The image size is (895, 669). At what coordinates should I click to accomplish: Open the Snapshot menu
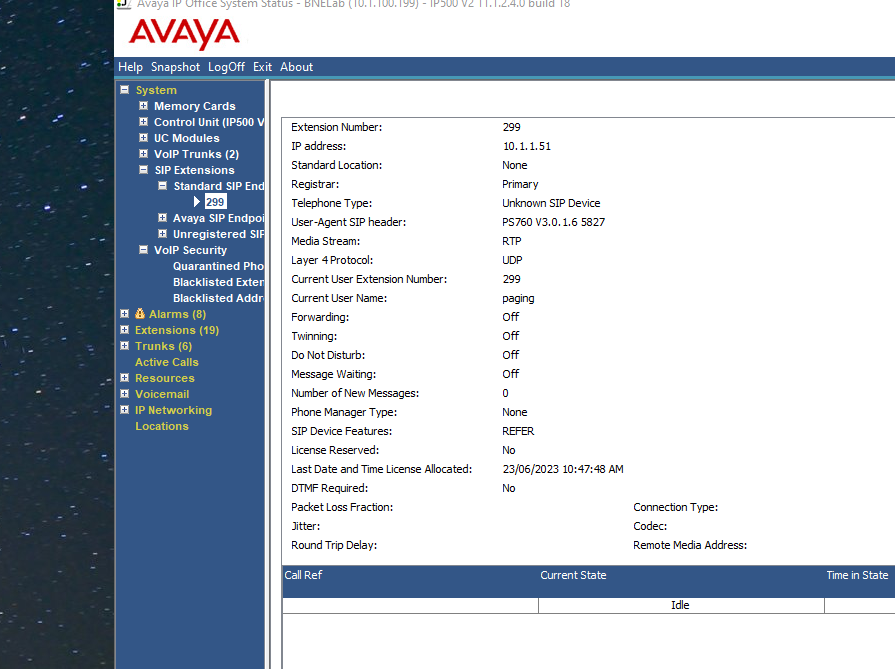tap(175, 67)
